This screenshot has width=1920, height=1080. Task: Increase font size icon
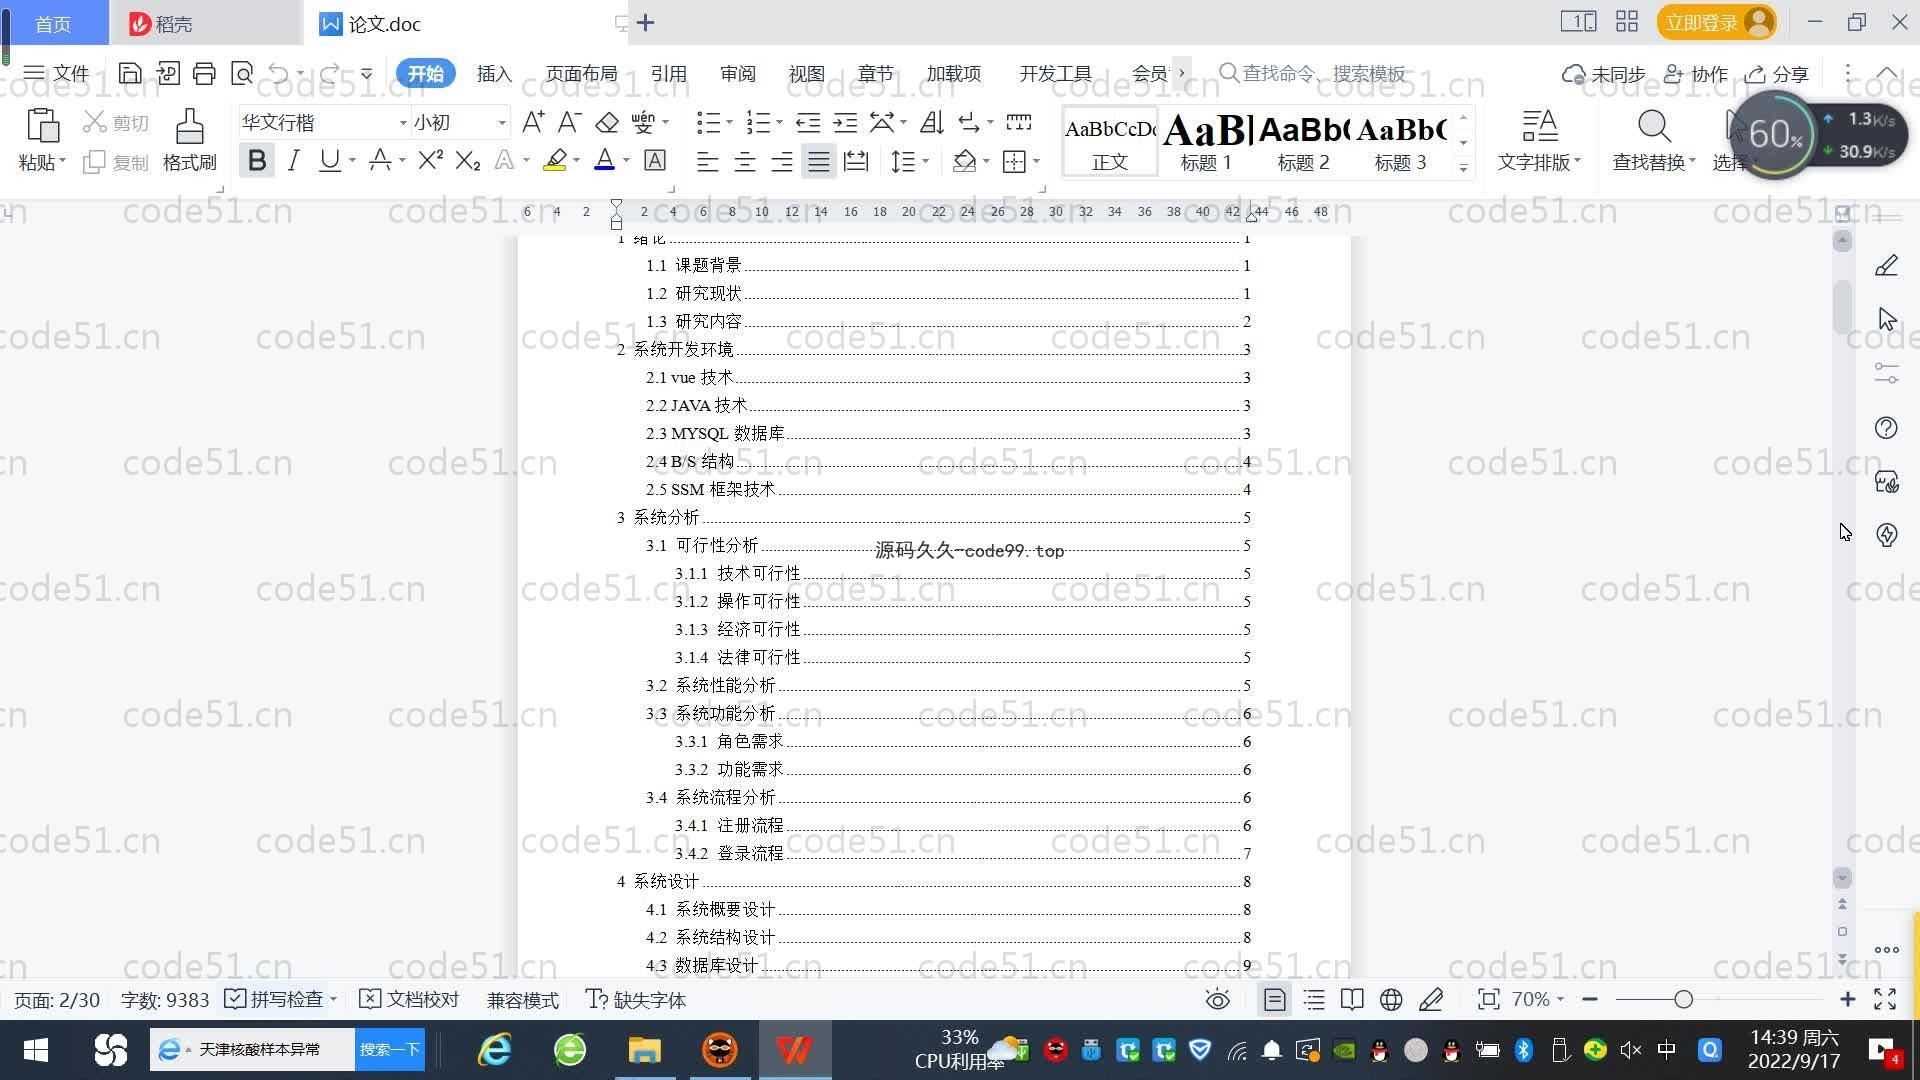(x=533, y=122)
